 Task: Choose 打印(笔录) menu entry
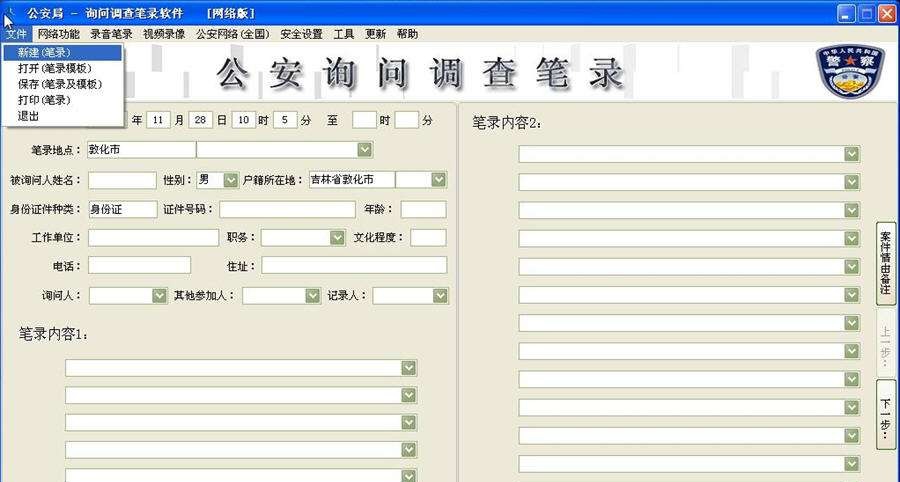click(x=63, y=100)
